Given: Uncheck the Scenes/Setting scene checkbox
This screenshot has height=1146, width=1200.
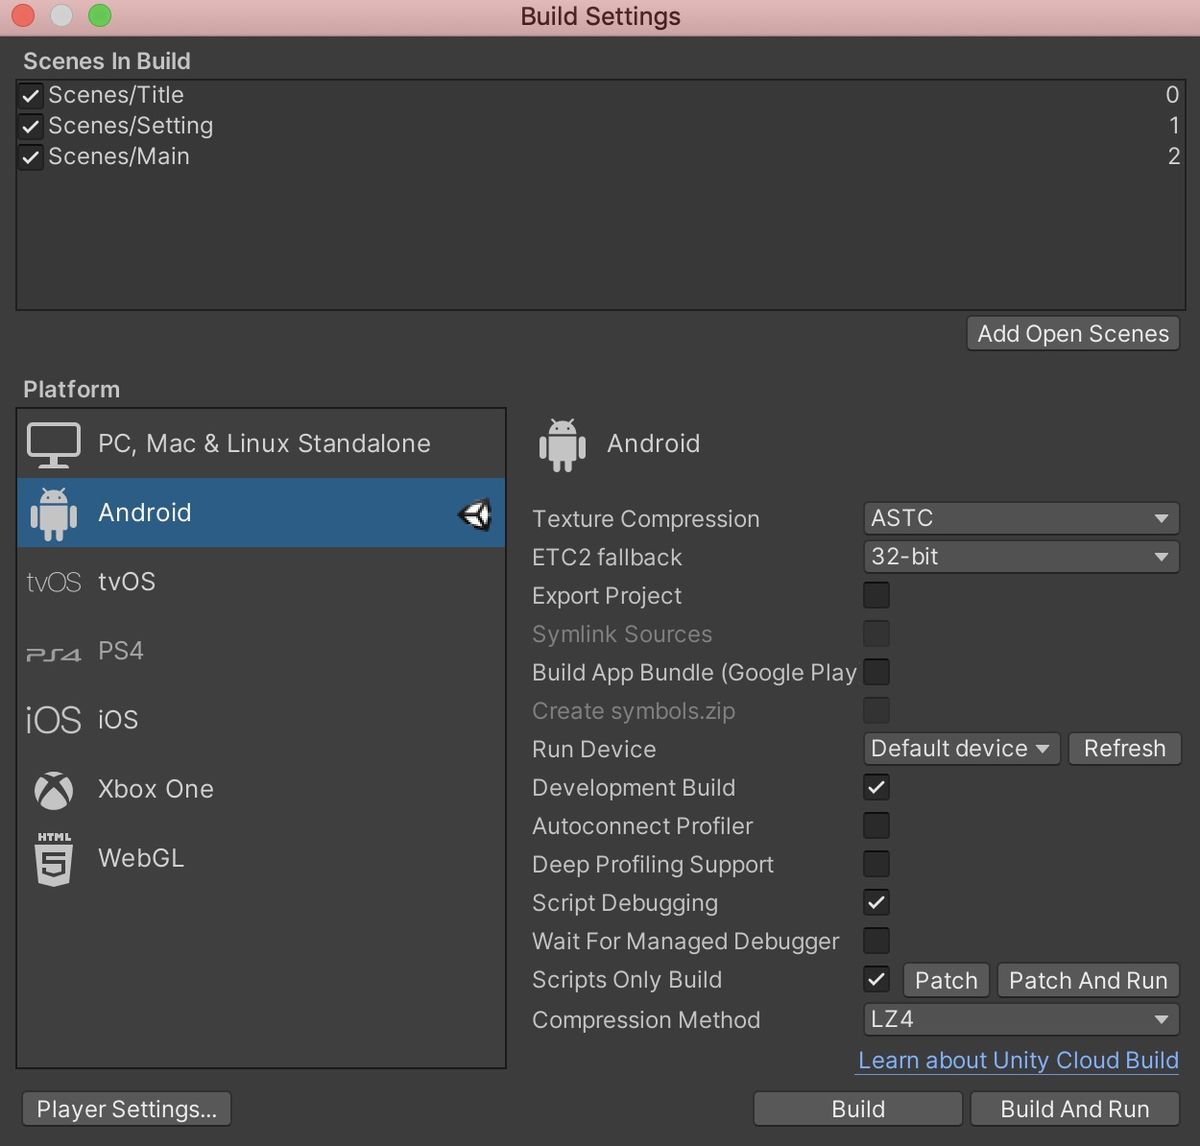Looking at the screenshot, I should coord(31,127).
